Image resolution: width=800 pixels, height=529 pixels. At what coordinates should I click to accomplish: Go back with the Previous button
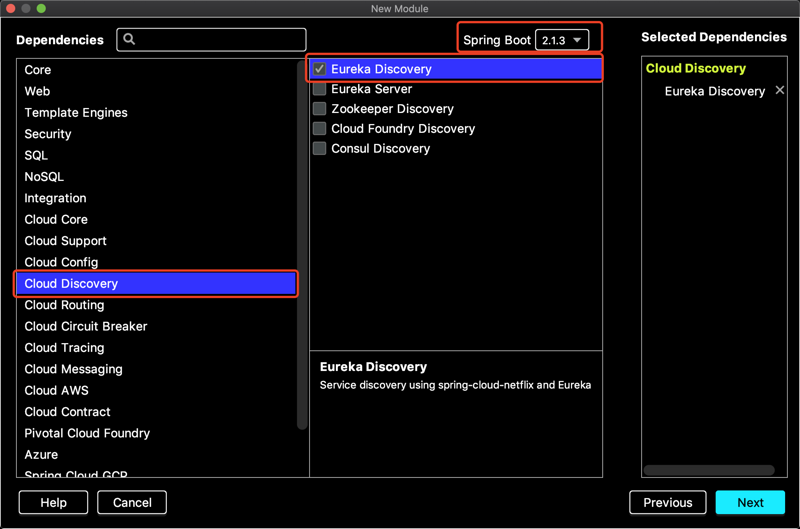tap(667, 502)
